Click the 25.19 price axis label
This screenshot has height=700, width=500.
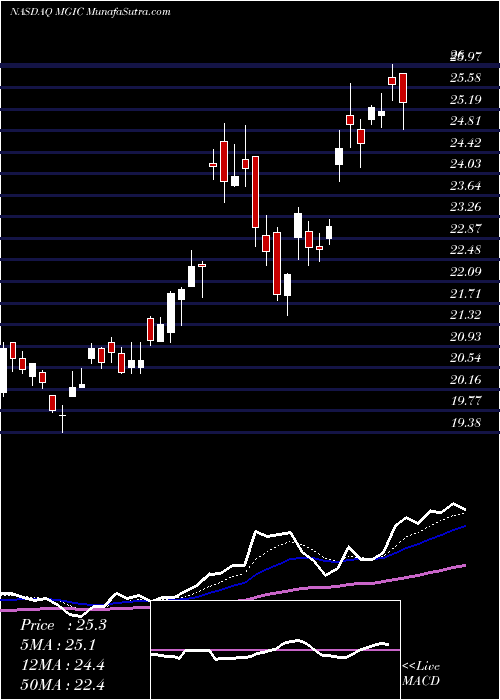466,100
